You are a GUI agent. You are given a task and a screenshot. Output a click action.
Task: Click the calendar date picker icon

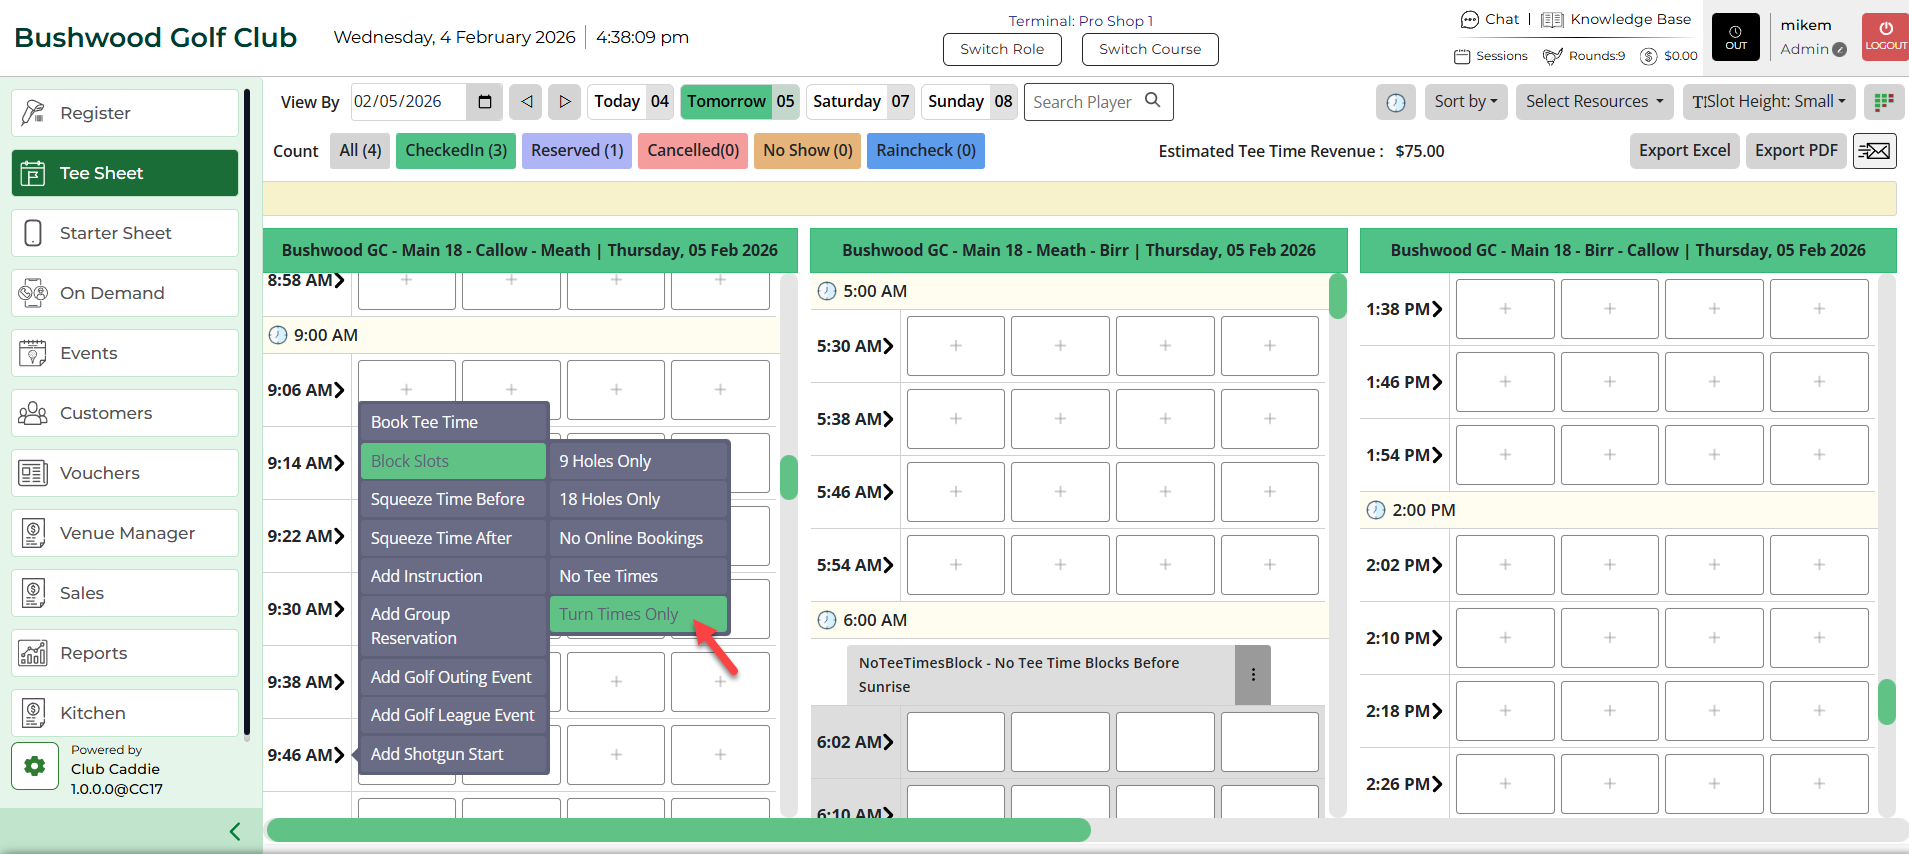click(x=485, y=102)
